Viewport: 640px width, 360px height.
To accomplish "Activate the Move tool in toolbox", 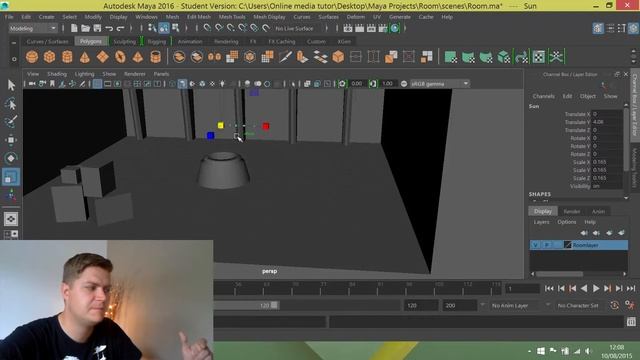I will point(11,140).
